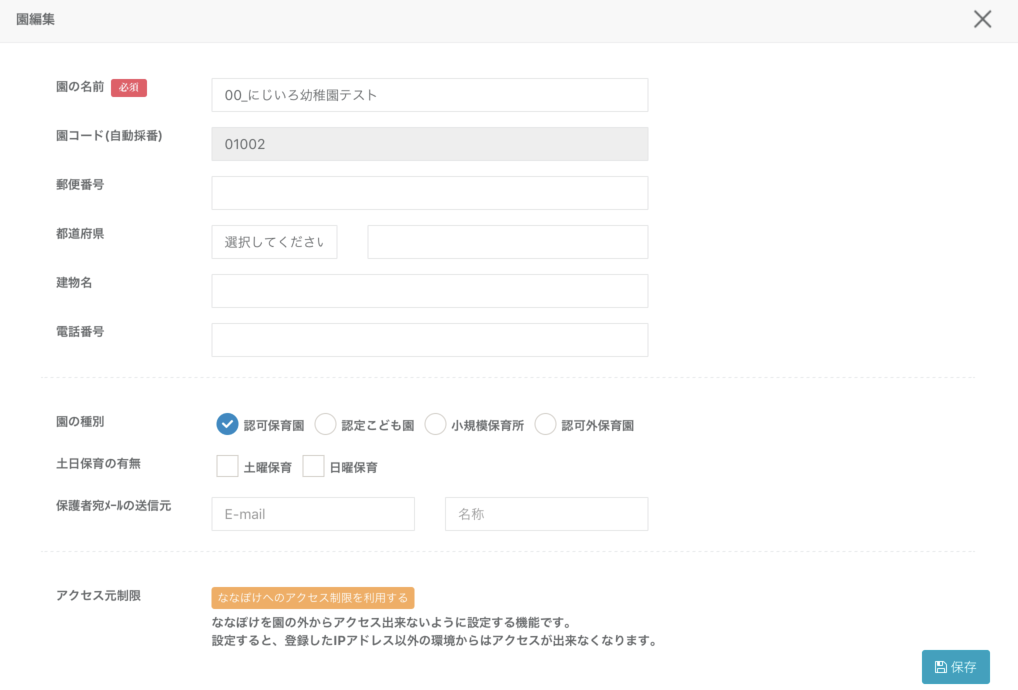Select 認可外保育園 radio option
This screenshot has width=1018, height=690.
coord(545,425)
